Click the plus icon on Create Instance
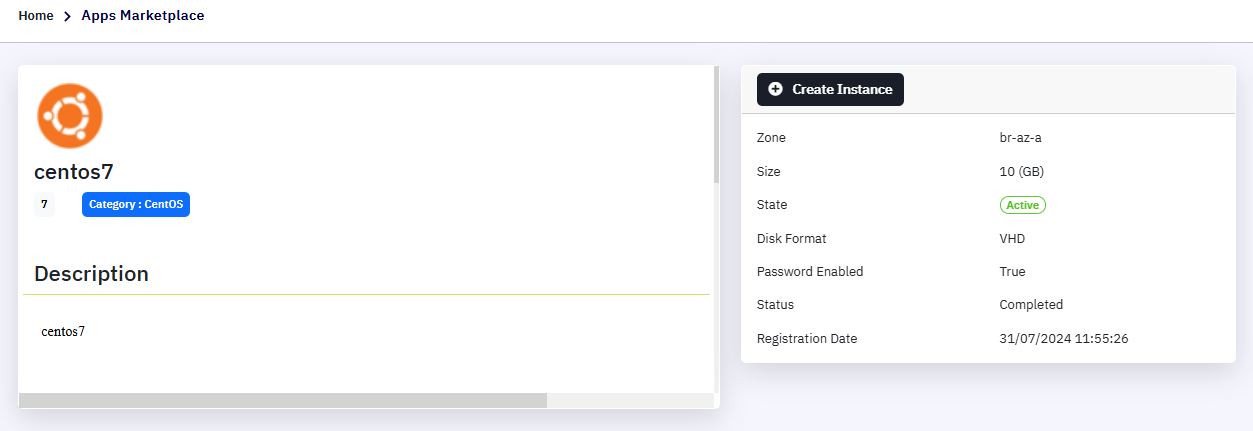Screen dimensions: 1253x431 (775, 89)
